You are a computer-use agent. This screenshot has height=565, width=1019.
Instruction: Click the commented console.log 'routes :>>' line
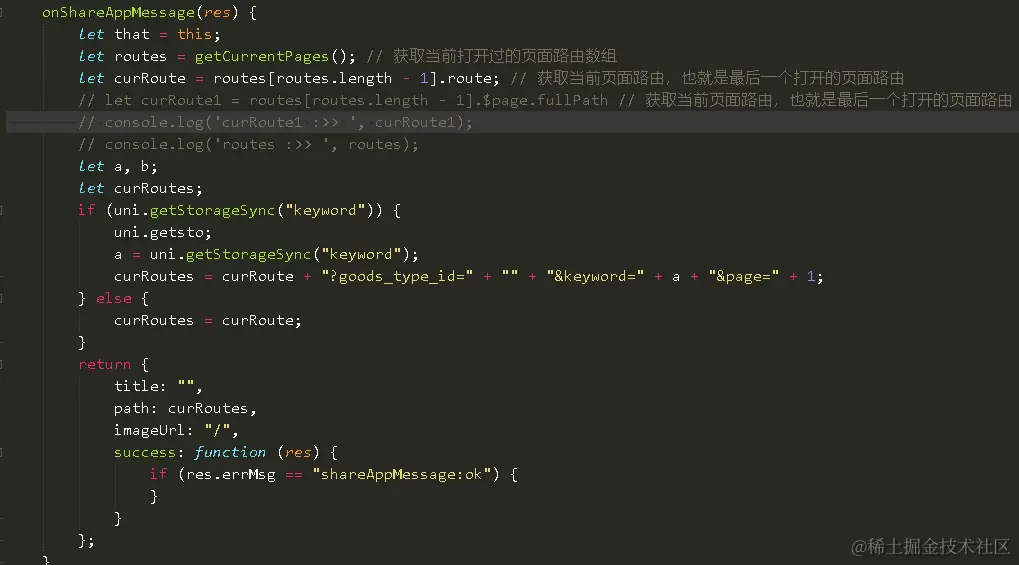coord(248,144)
